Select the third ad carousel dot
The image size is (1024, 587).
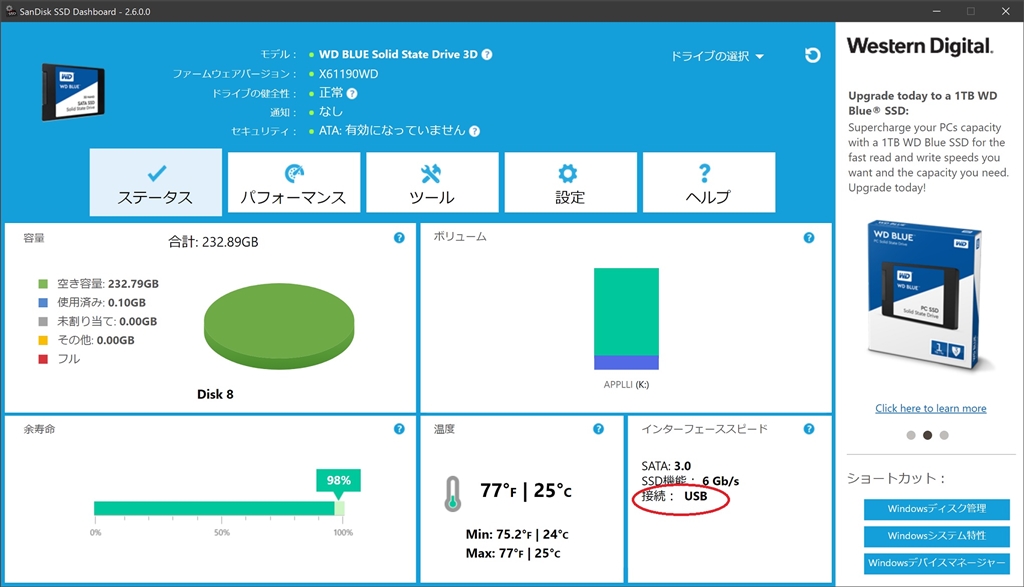[x=944, y=436]
